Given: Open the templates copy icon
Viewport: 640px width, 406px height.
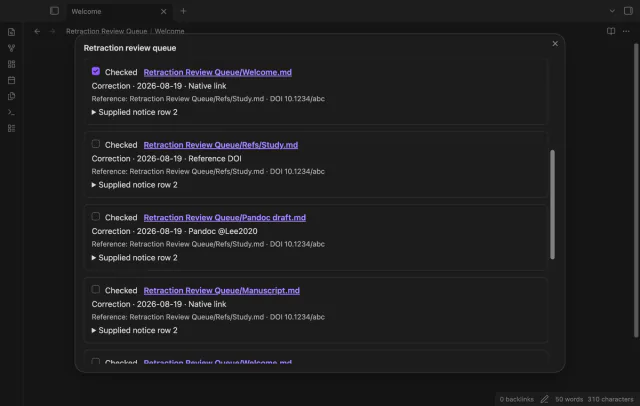Looking at the screenshot, I should pyautogui.click(x=11, y=96).
